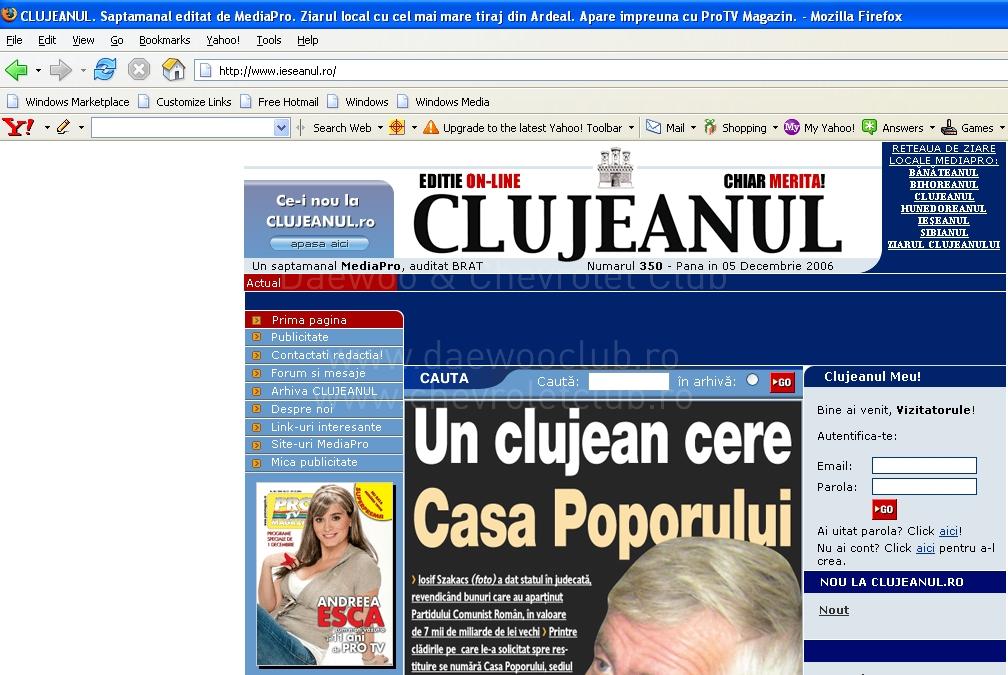Viewport: 1008px width, 675px height.
Task: Open the Search Web dropdown arrow
Action: click(380, 128)
